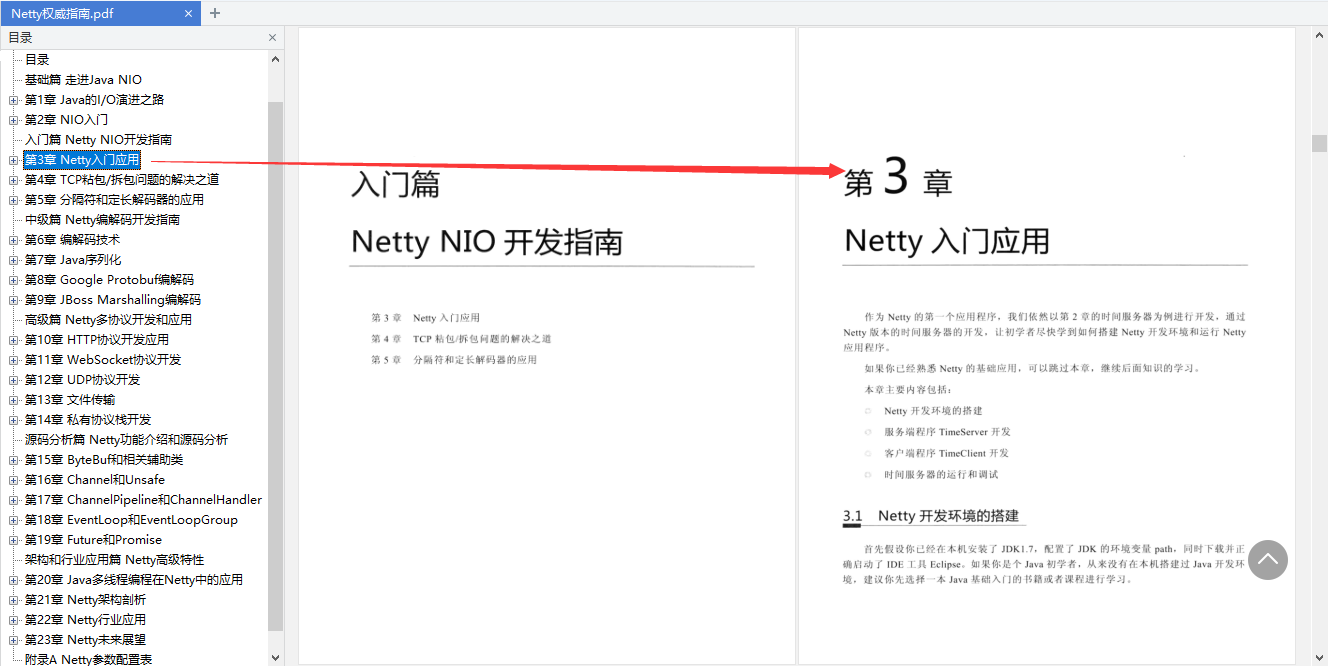Expand 第19章 Future和Promise node

(13, 540)
